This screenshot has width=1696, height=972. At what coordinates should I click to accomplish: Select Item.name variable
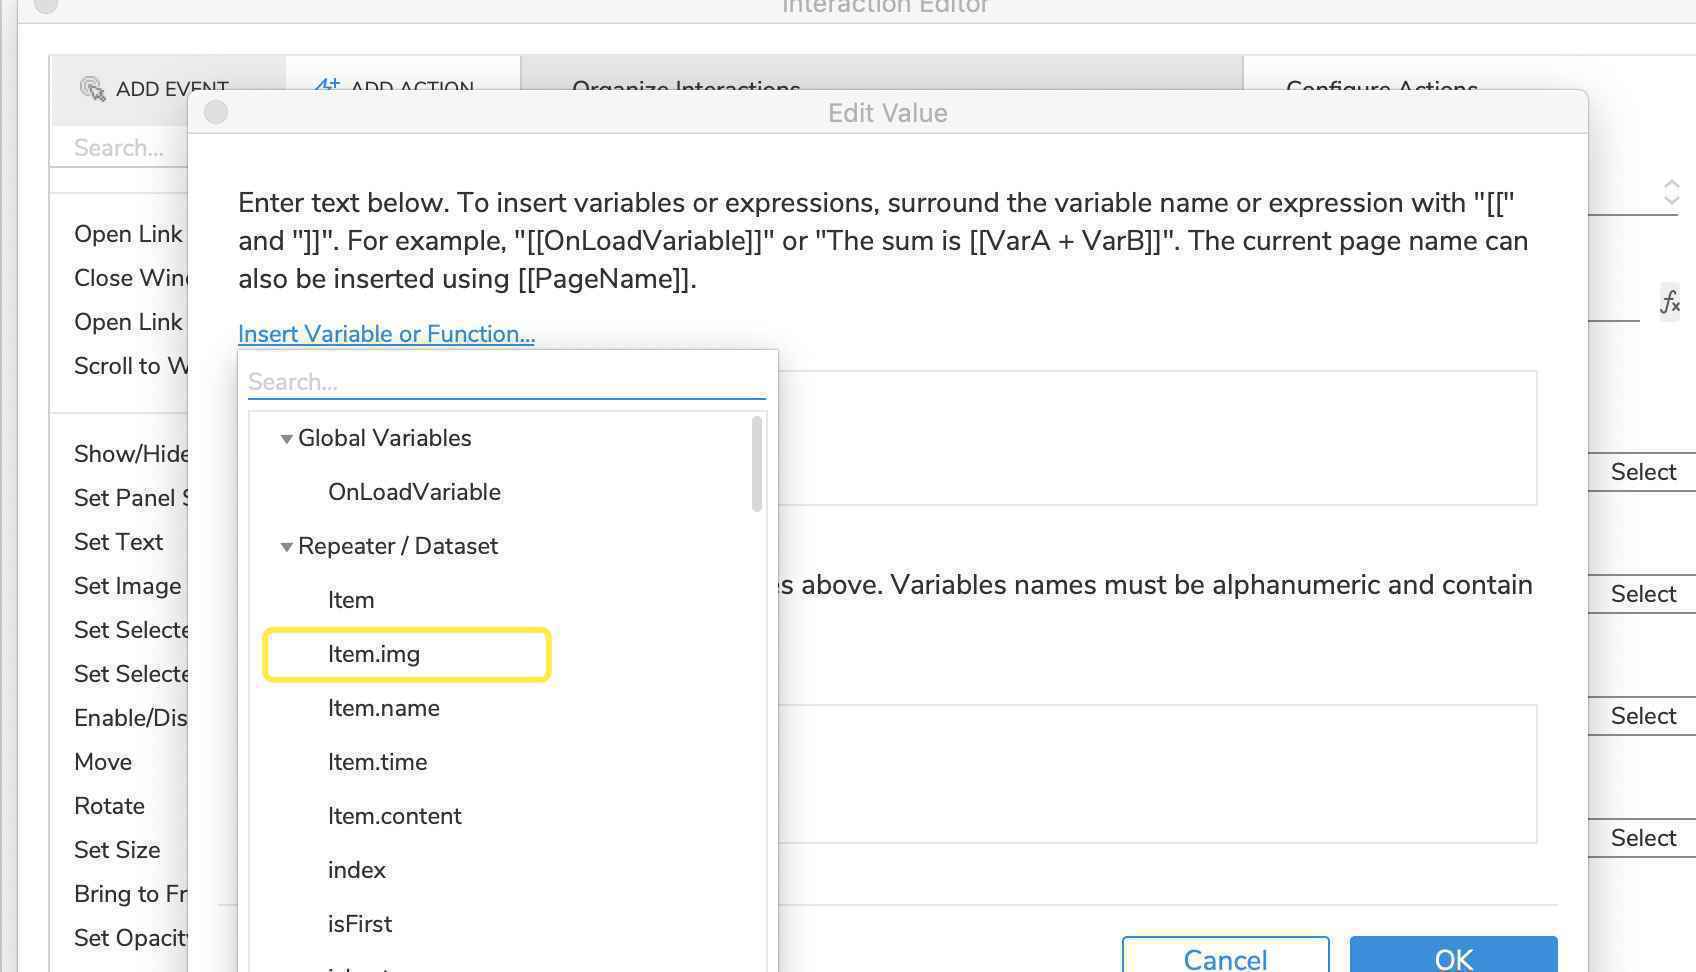click(384, 708)
